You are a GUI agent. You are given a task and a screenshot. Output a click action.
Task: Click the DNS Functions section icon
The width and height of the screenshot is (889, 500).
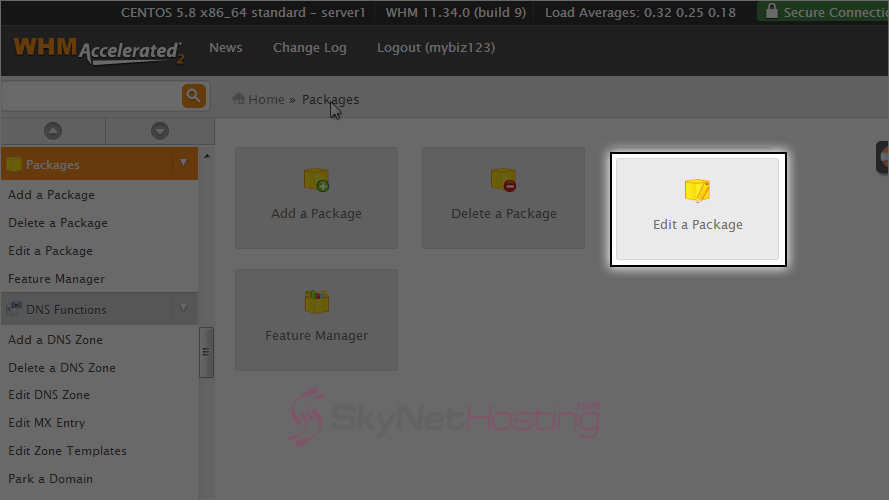click(14, 309)
